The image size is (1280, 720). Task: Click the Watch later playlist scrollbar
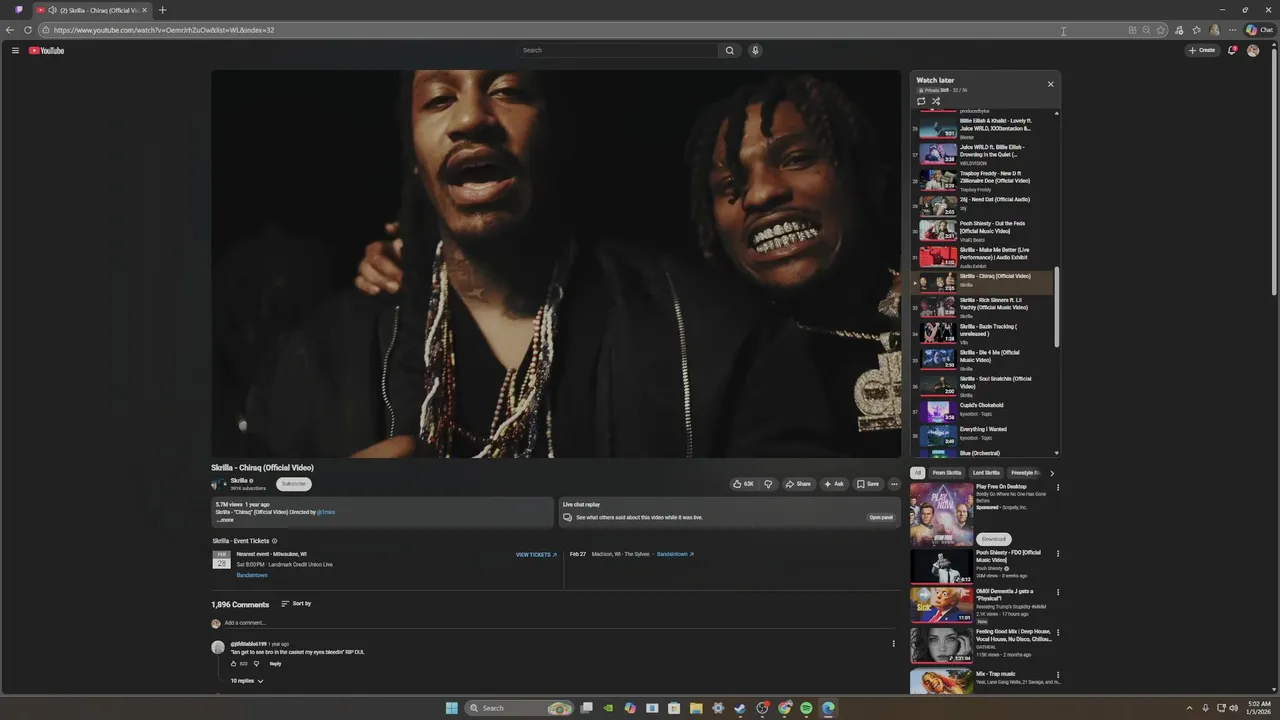pyautogui.click(x=1057, y=306)
